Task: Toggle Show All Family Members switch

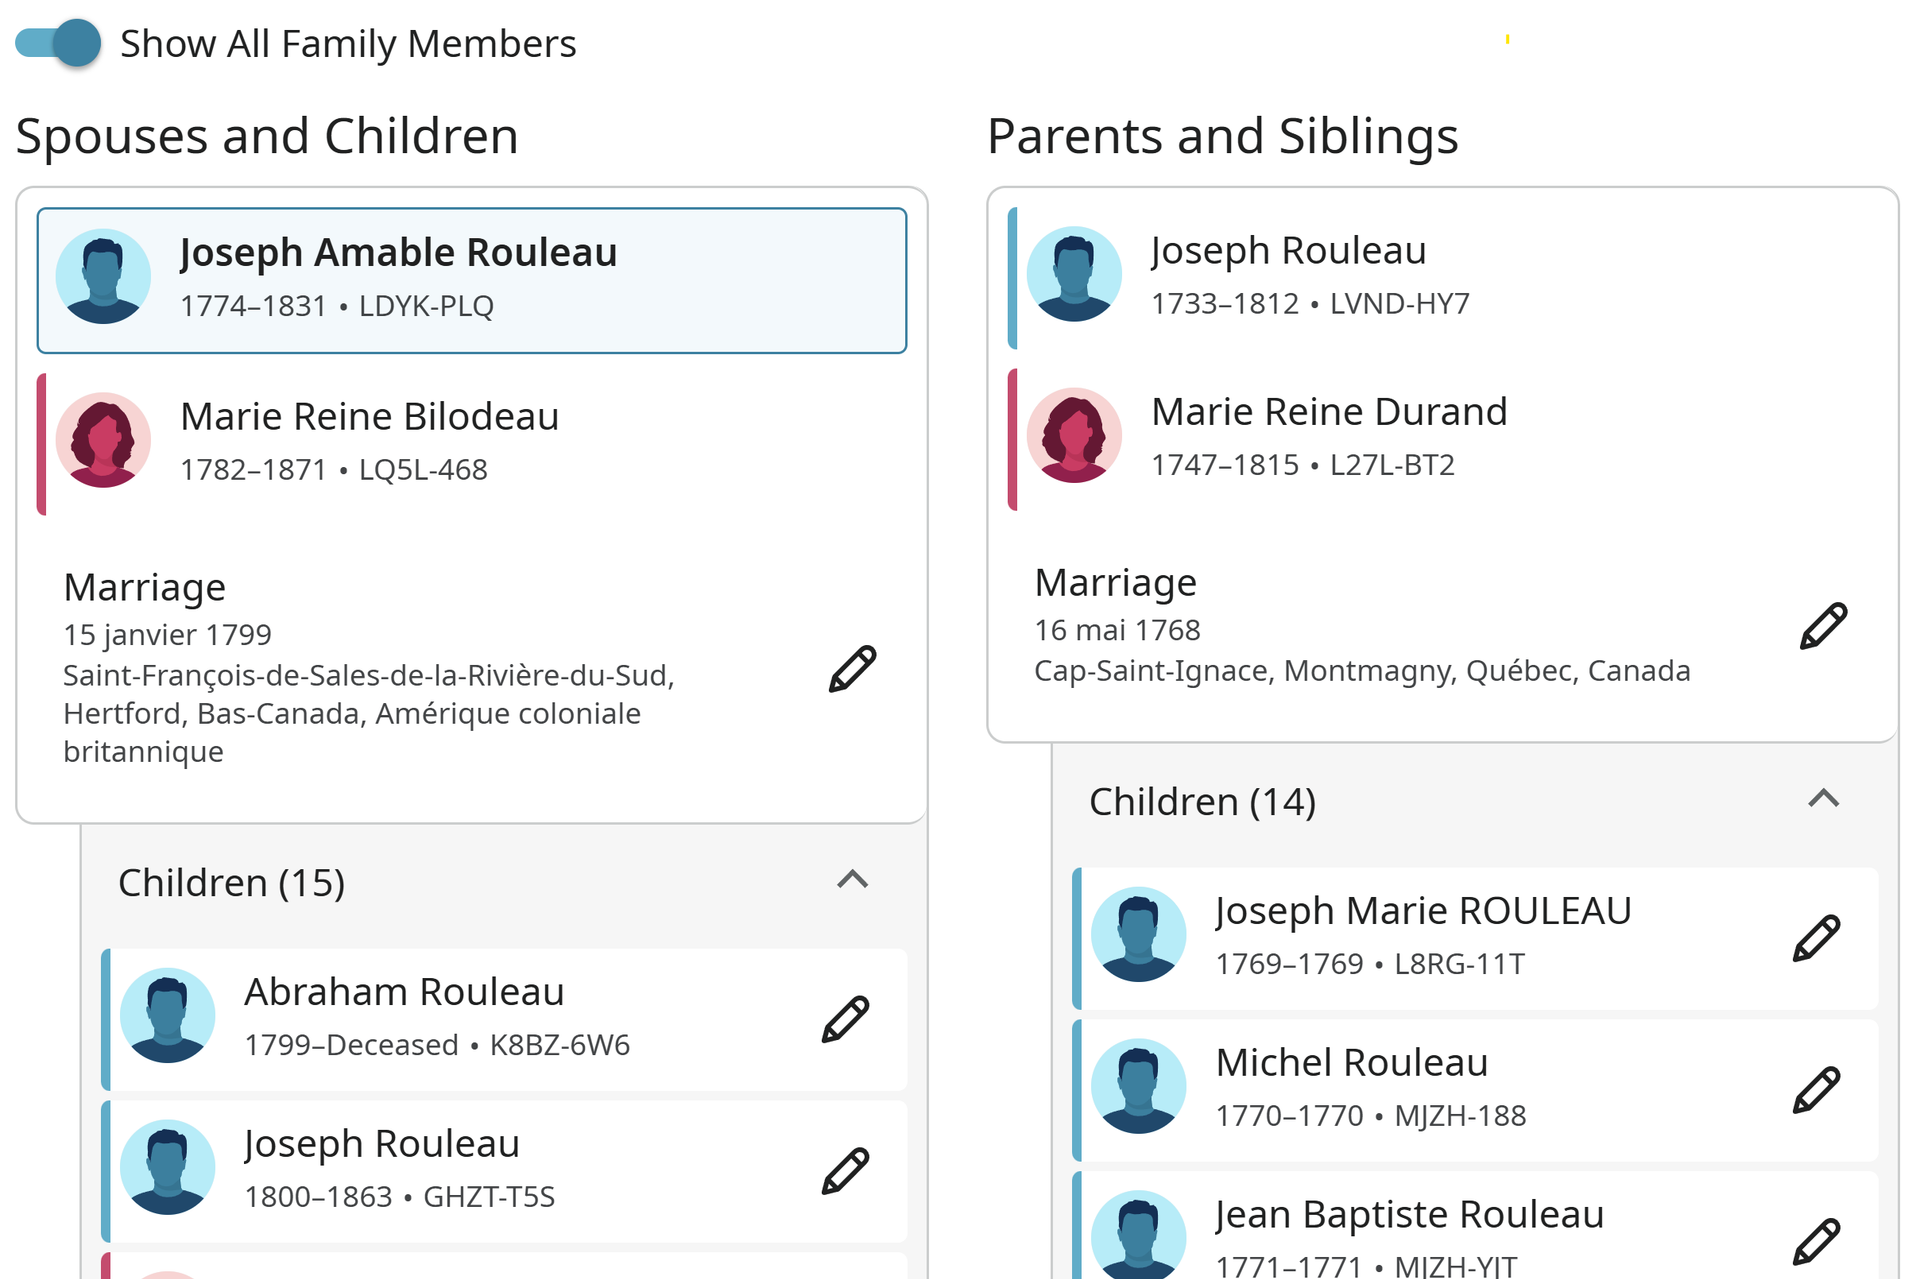Action: pos(58,43)
